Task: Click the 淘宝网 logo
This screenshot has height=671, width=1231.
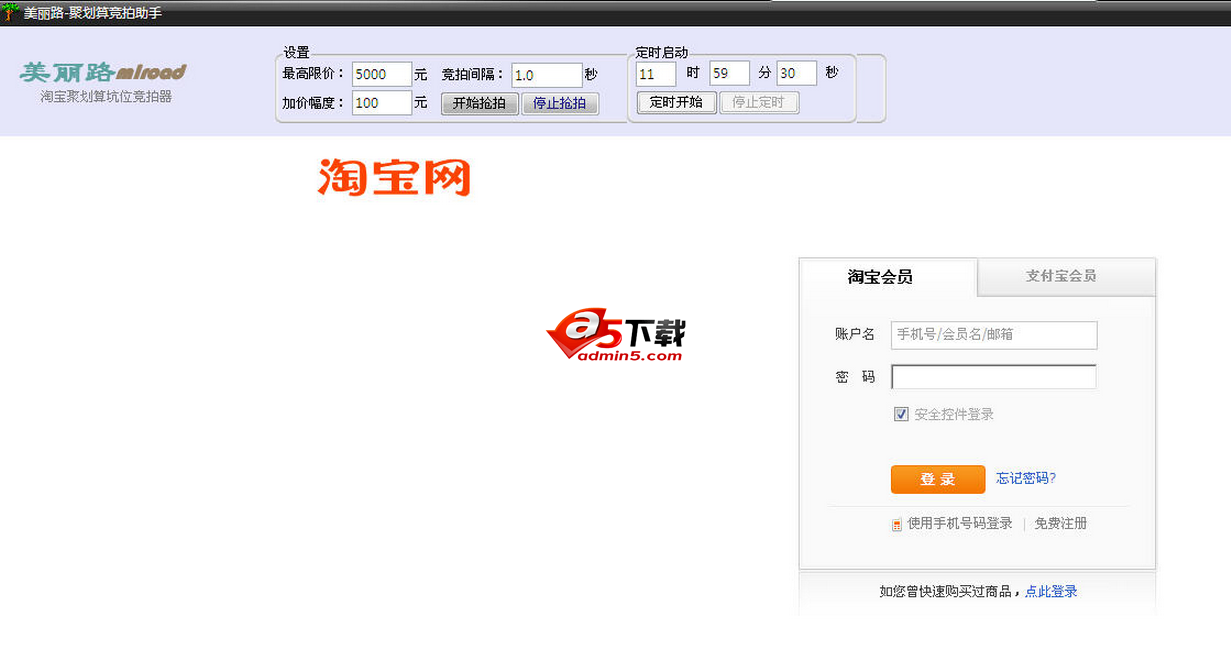Action: pos(394,176)
